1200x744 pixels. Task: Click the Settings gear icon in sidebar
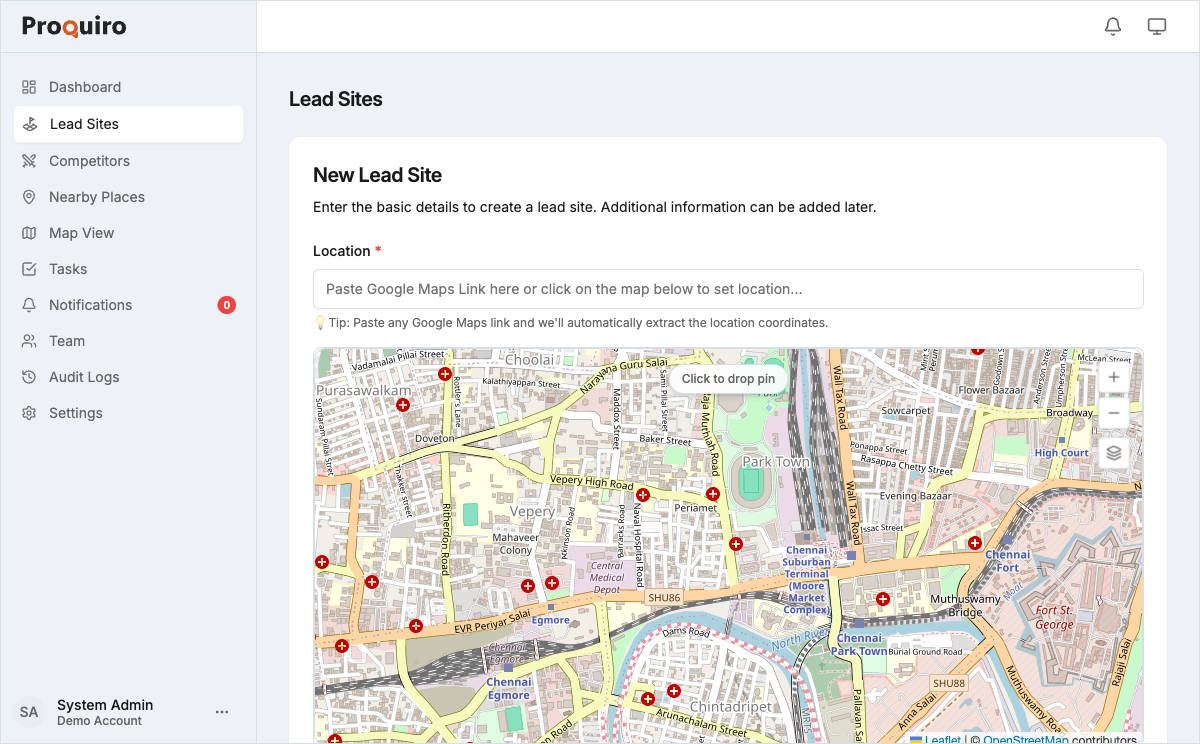pos(29,413)
